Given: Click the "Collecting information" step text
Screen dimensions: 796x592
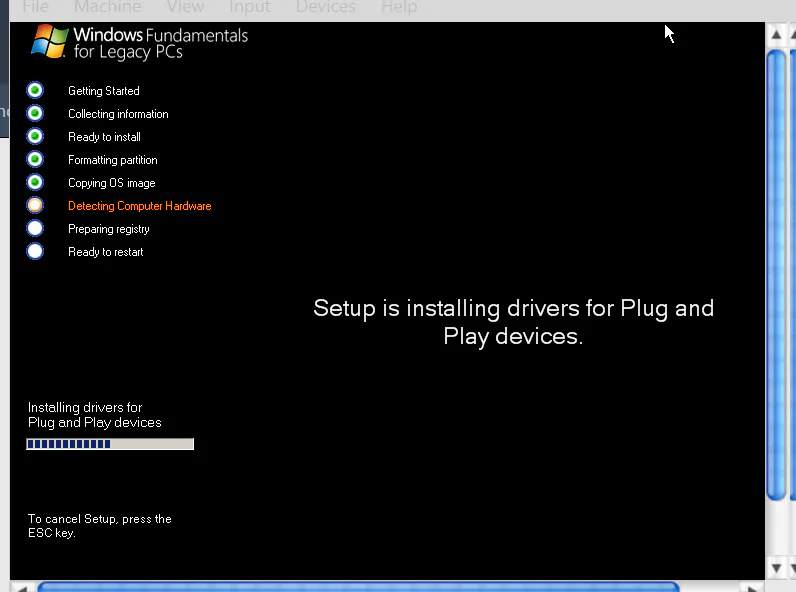Looking at the screenshot, I should point(118,114).
